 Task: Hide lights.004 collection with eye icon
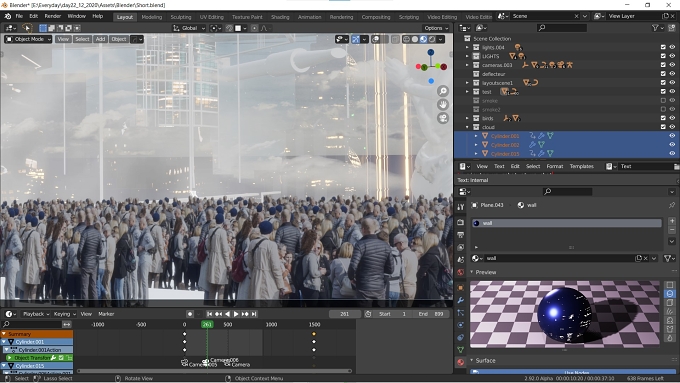[x=672, y=47]
